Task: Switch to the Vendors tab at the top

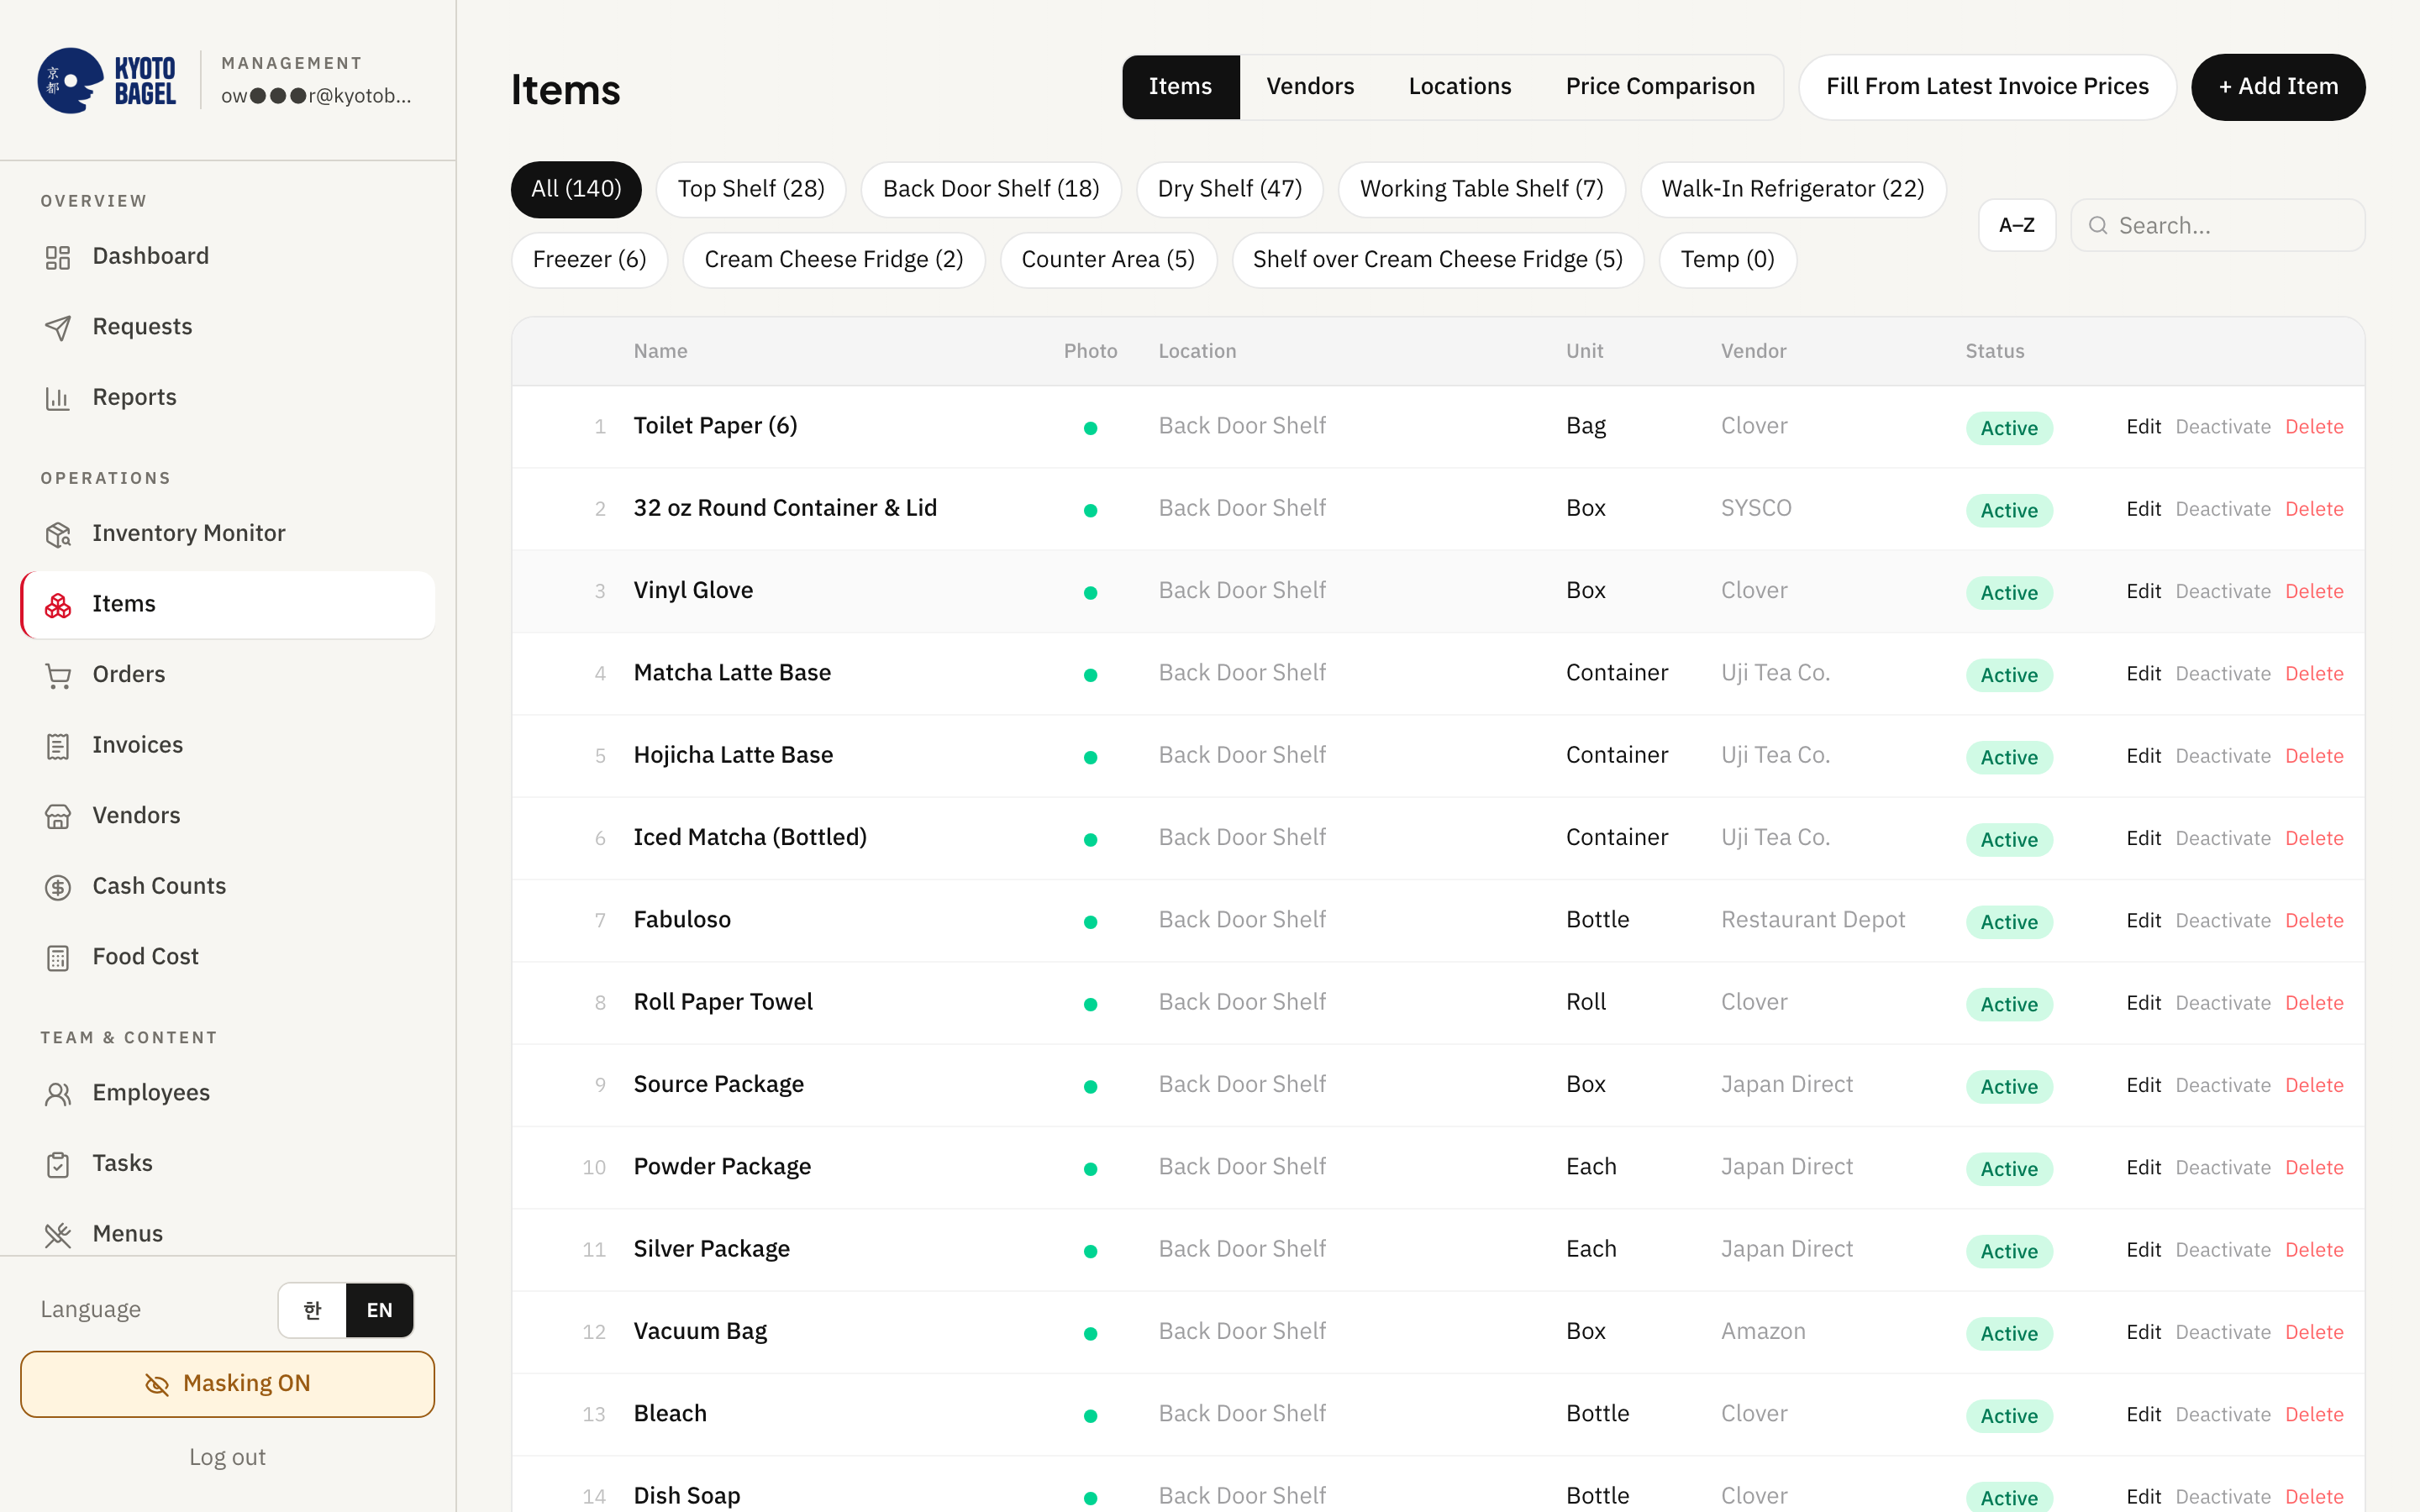Action: [1310, 87]
